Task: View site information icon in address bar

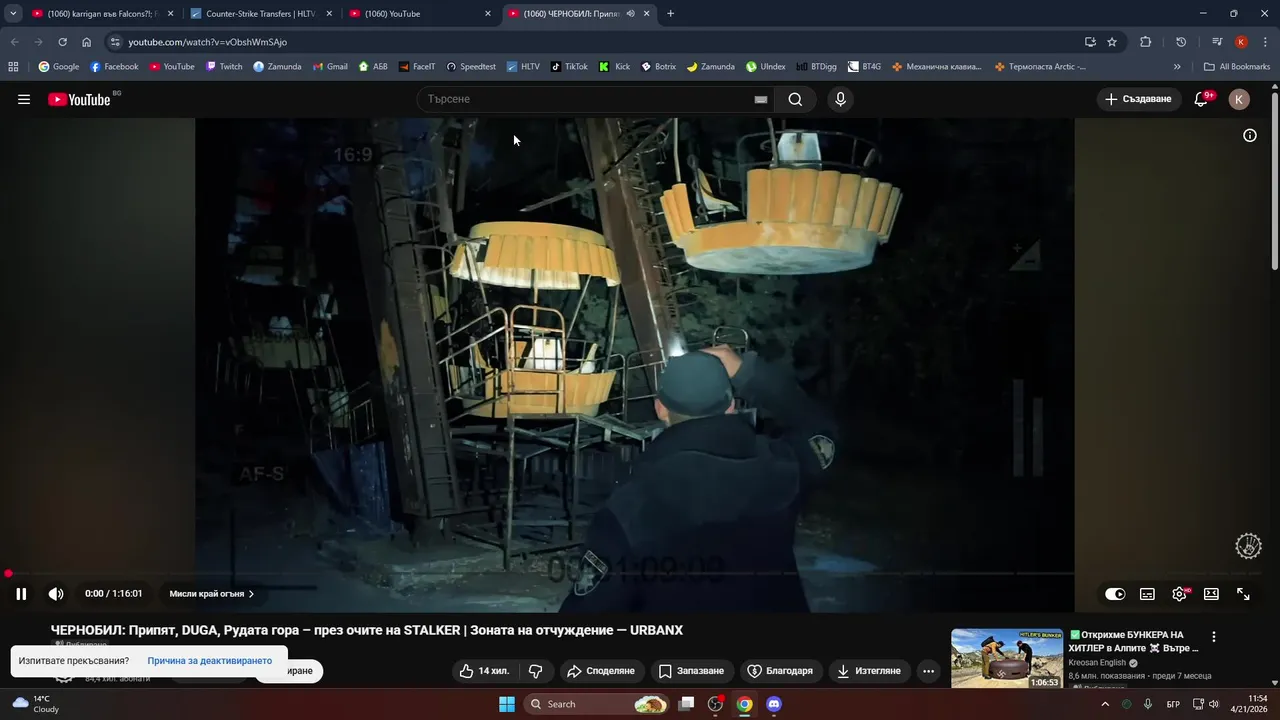Action: [115, 42]
